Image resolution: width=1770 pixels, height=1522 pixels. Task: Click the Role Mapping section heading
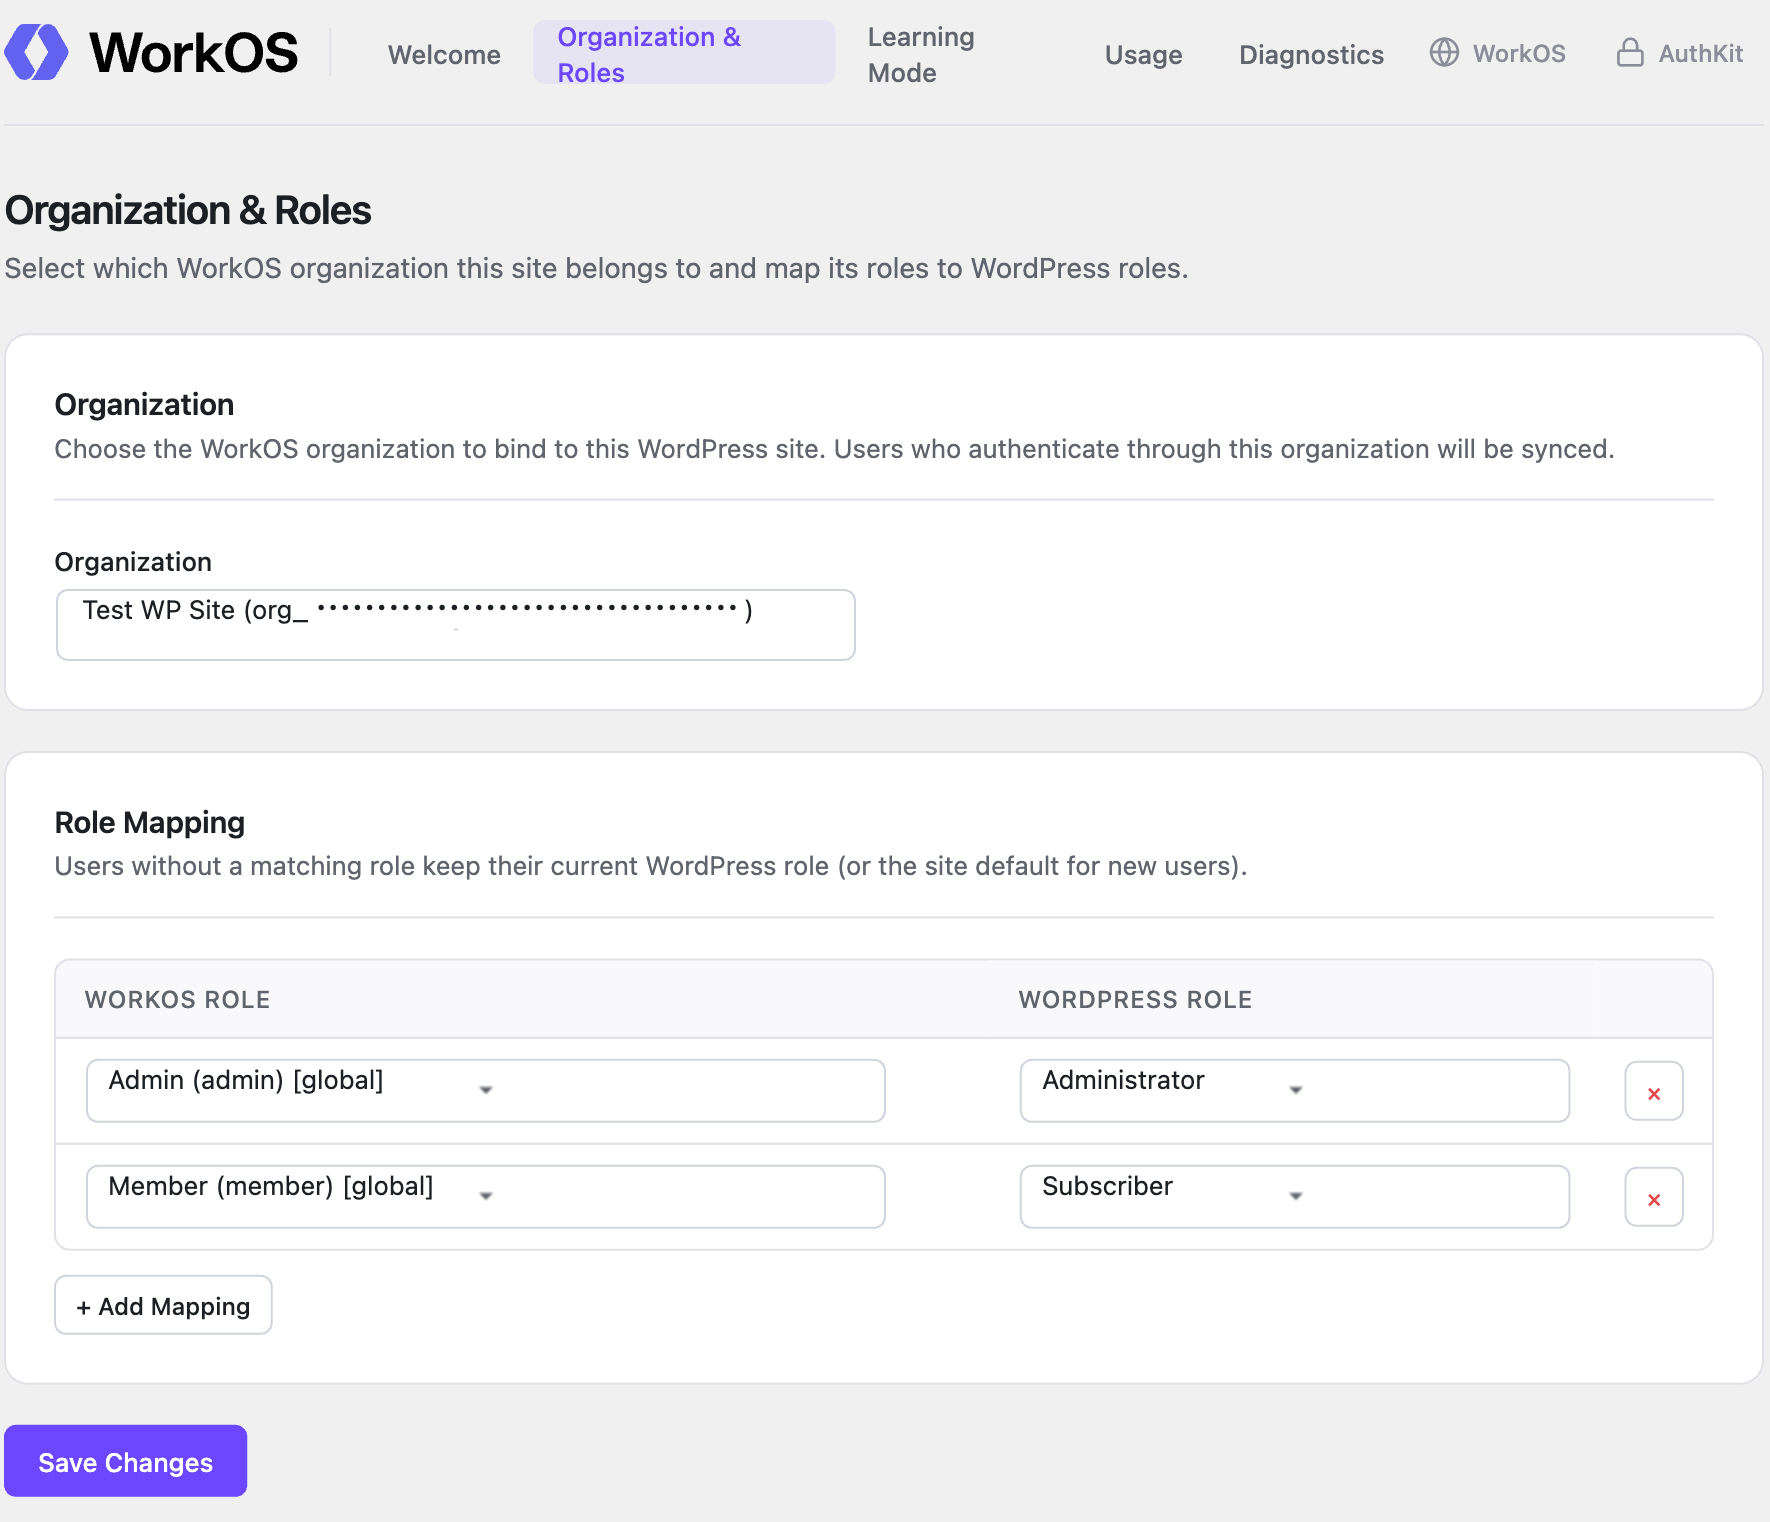coord(150,823)
